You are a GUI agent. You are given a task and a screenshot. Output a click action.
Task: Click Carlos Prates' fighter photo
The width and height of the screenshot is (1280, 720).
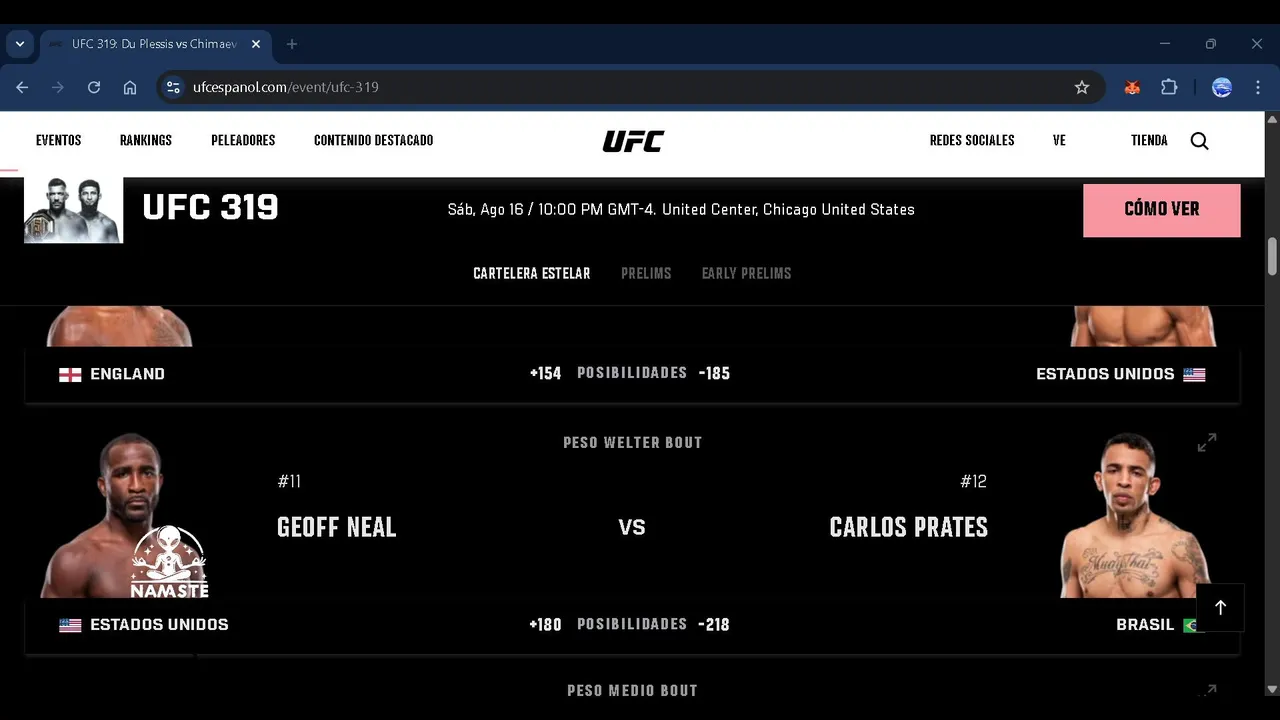pyautogui.click(x=1135, y=515)
